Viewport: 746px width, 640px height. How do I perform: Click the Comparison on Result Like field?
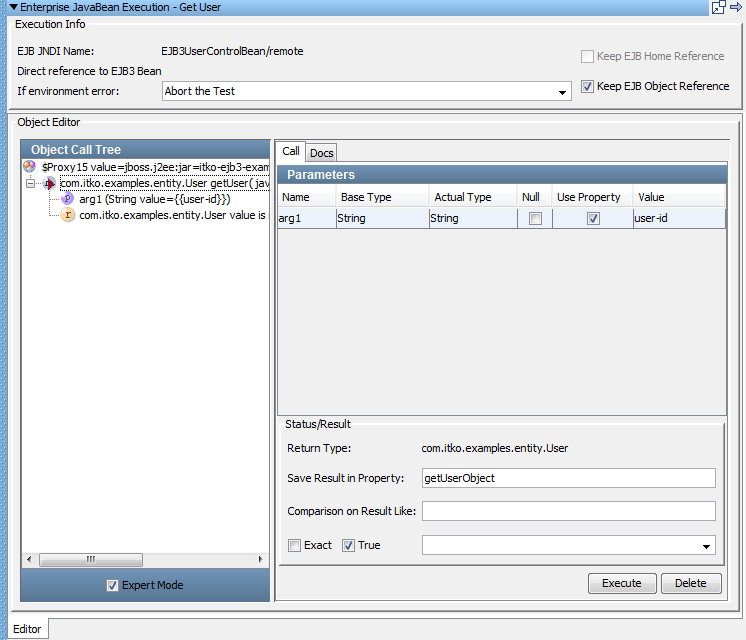click(569, 511)
